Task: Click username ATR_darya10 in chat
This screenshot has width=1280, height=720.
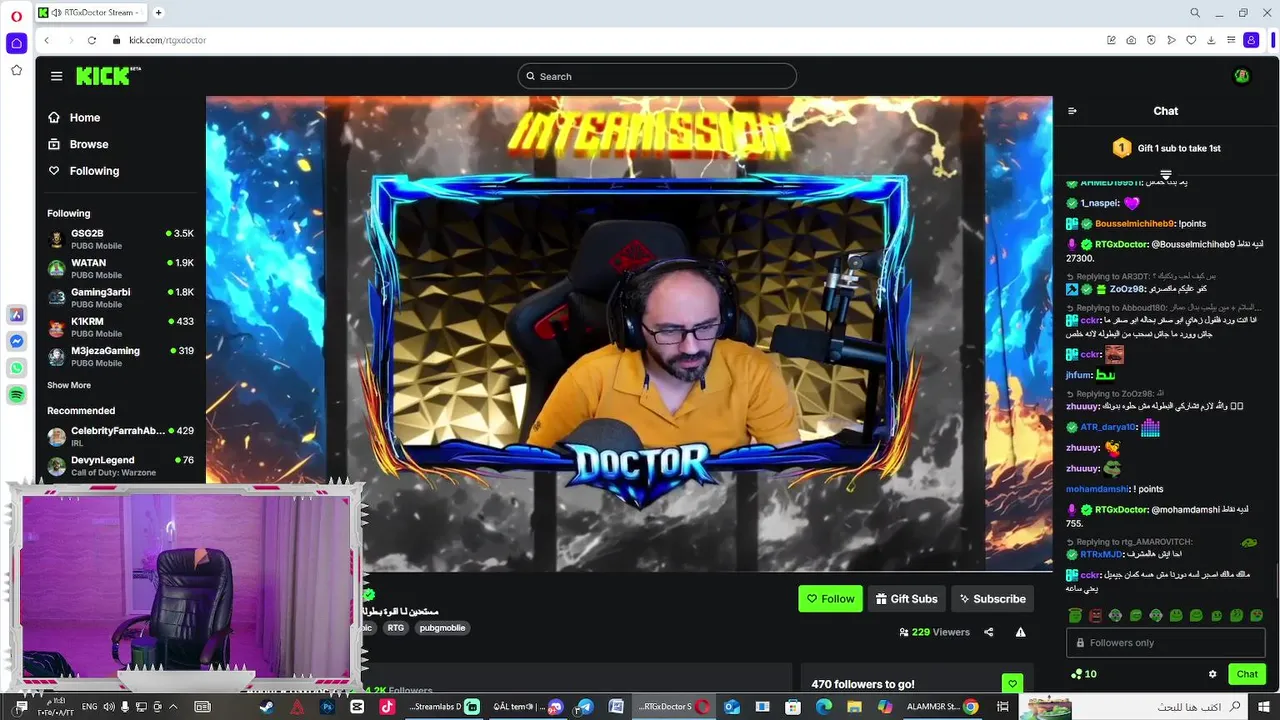Action: 1109,427
